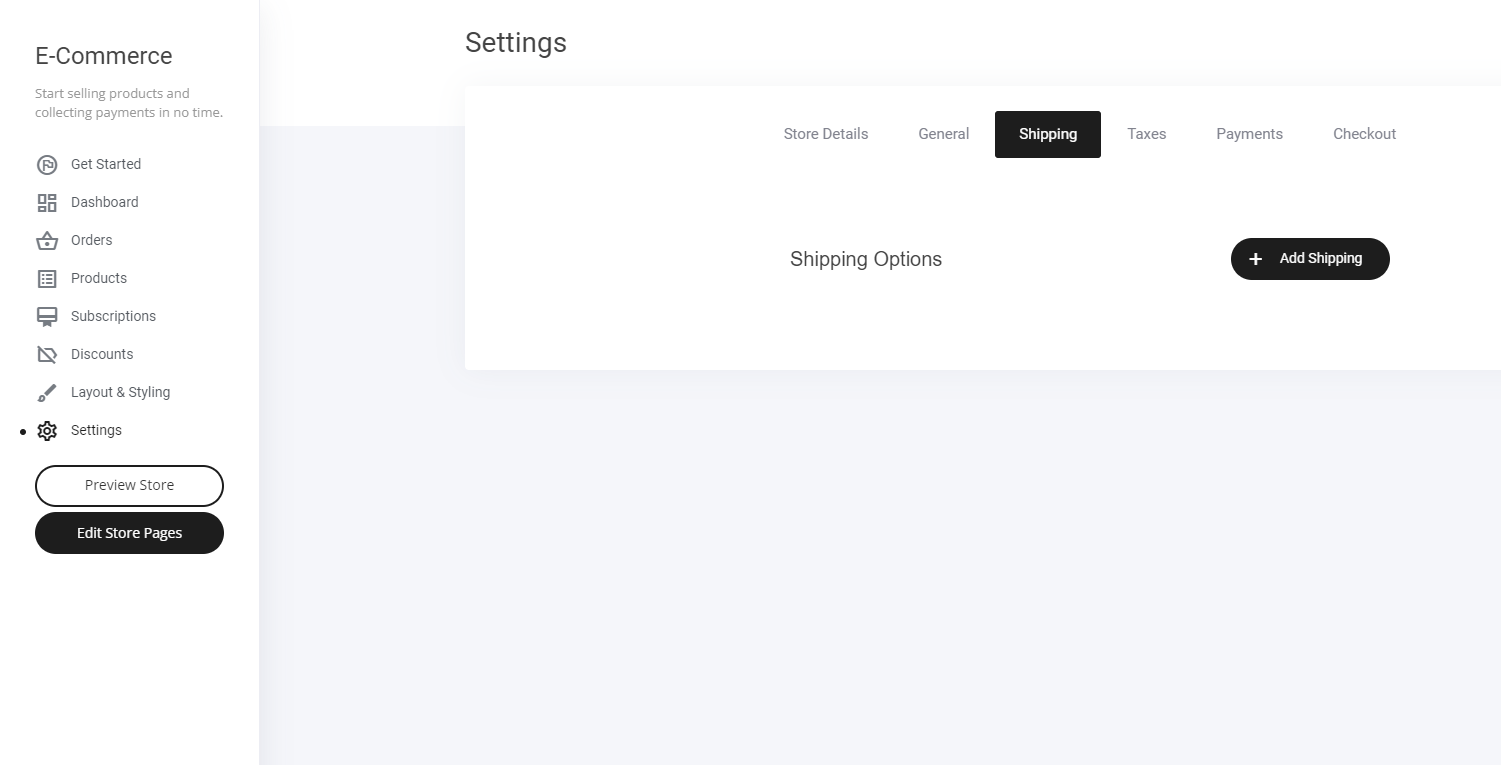The height and width of the screenshot is (765, 1501).
Task: Select the Shipping tab
Action: click(x=1048, y=134)
